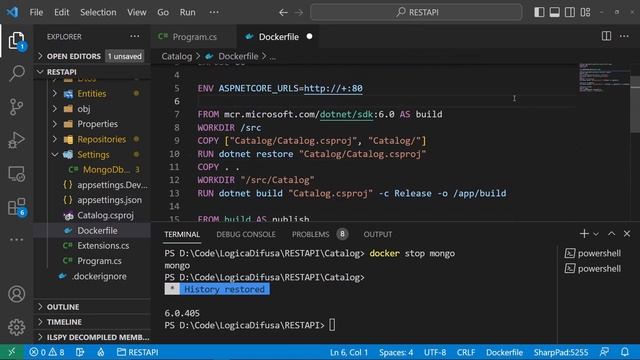The width and height of the screenshot is (640, 360).
Task: Toggle the bottom panel visibility
Action: pos(554,12)
